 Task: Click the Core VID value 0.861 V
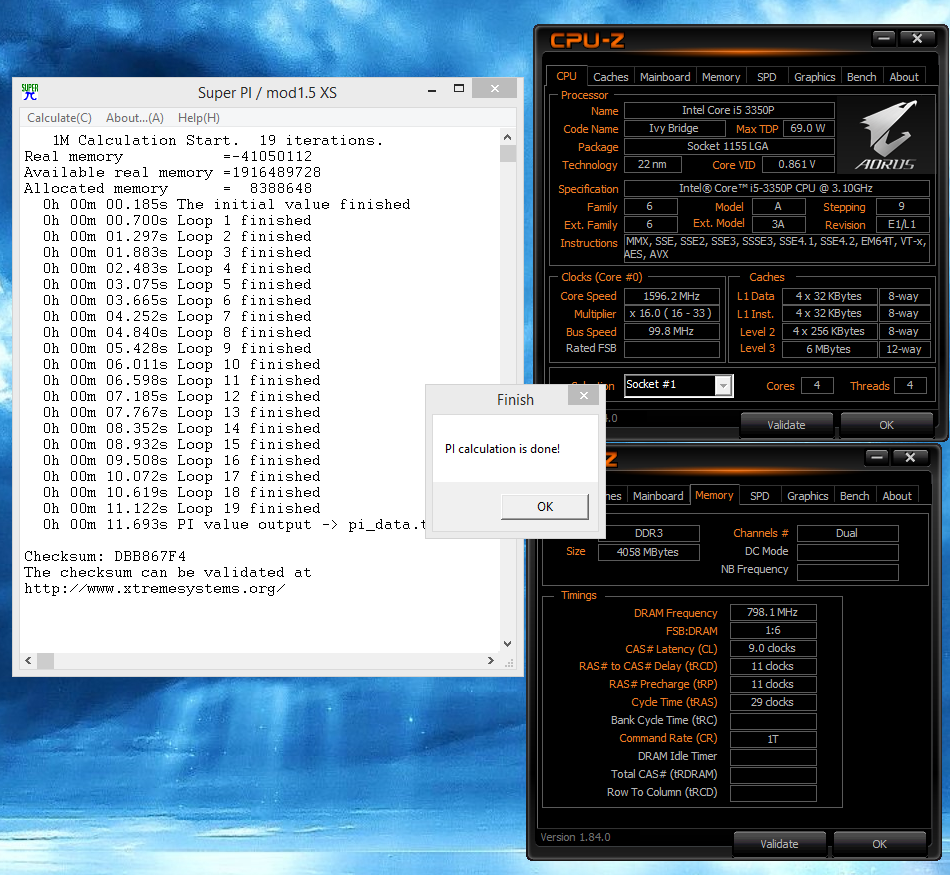point(797,164)
